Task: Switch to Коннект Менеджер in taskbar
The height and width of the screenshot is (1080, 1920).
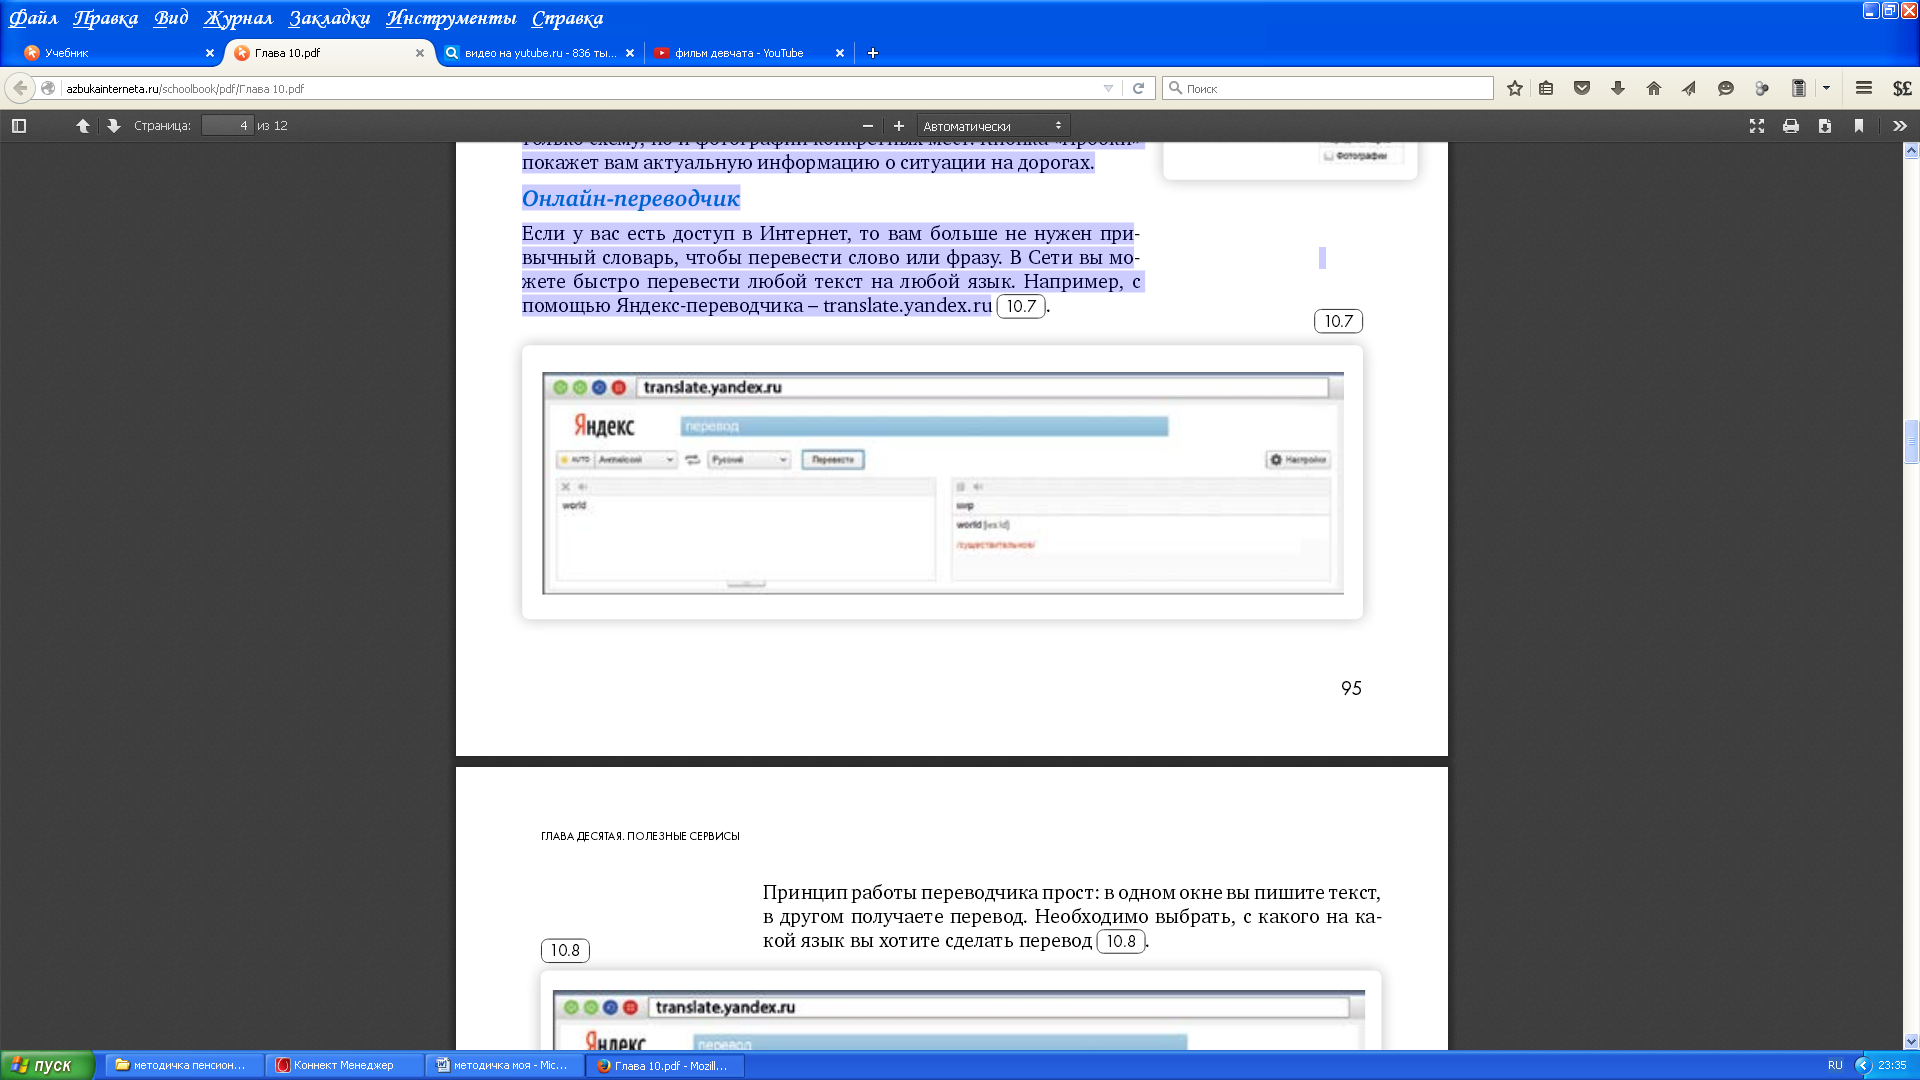Action: [344, 1065]
